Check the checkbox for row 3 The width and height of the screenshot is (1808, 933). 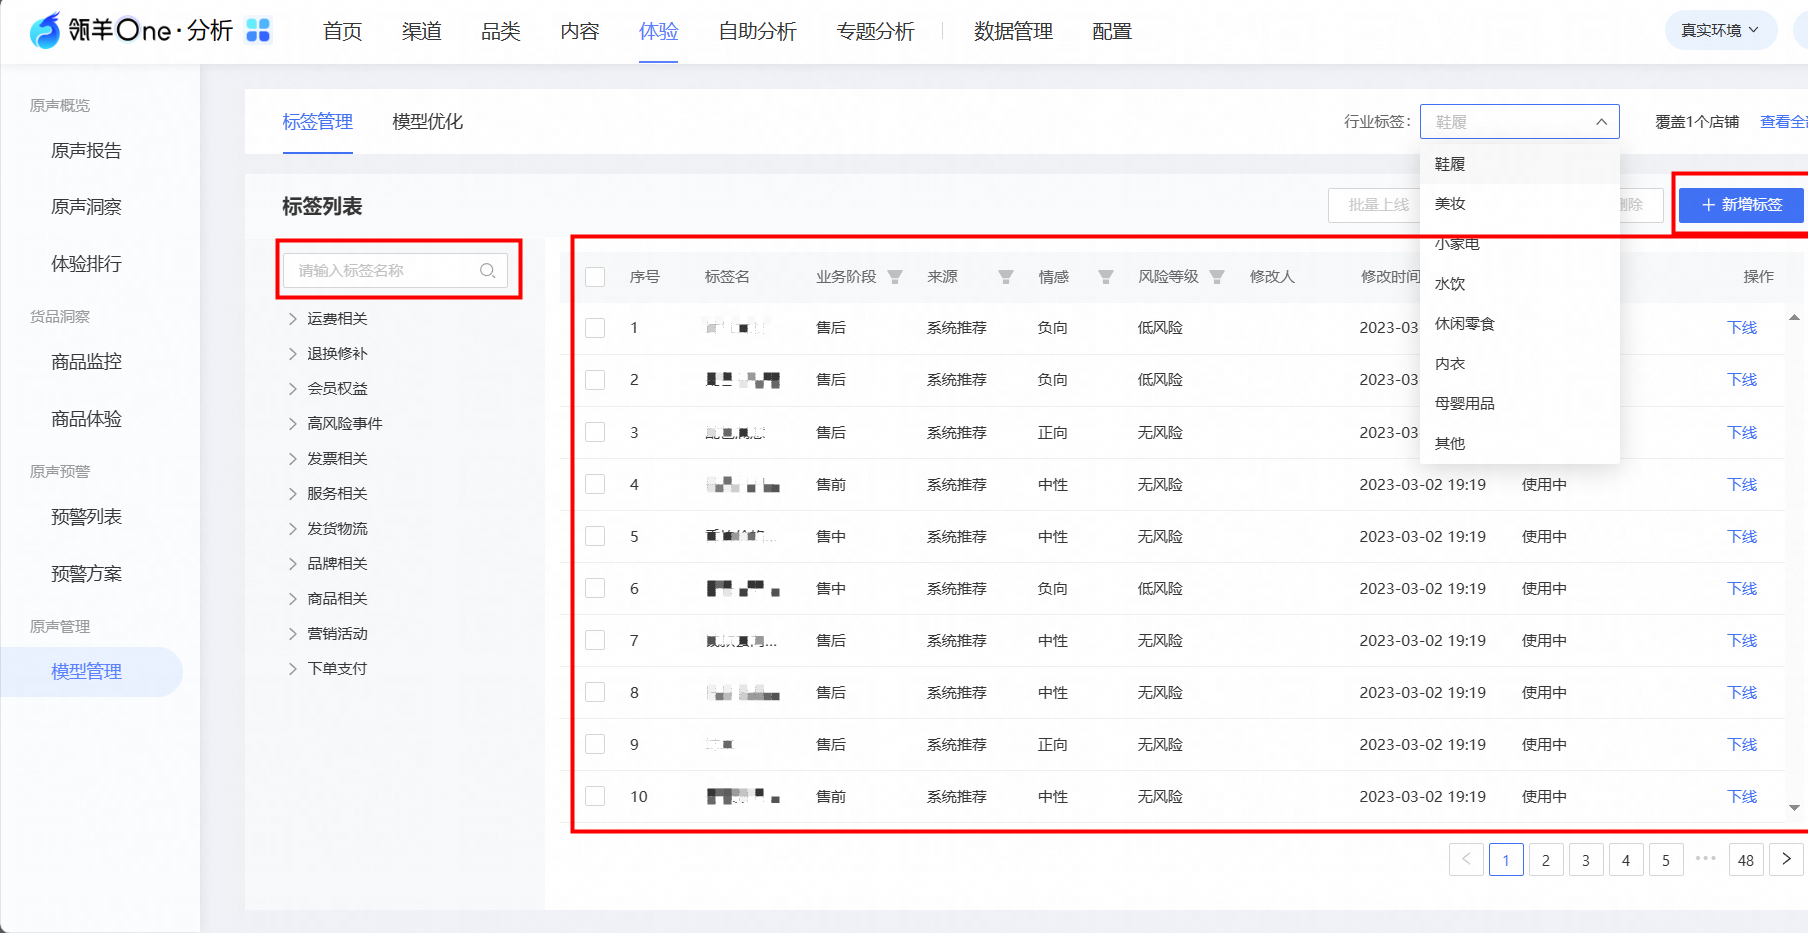(595, 432)
